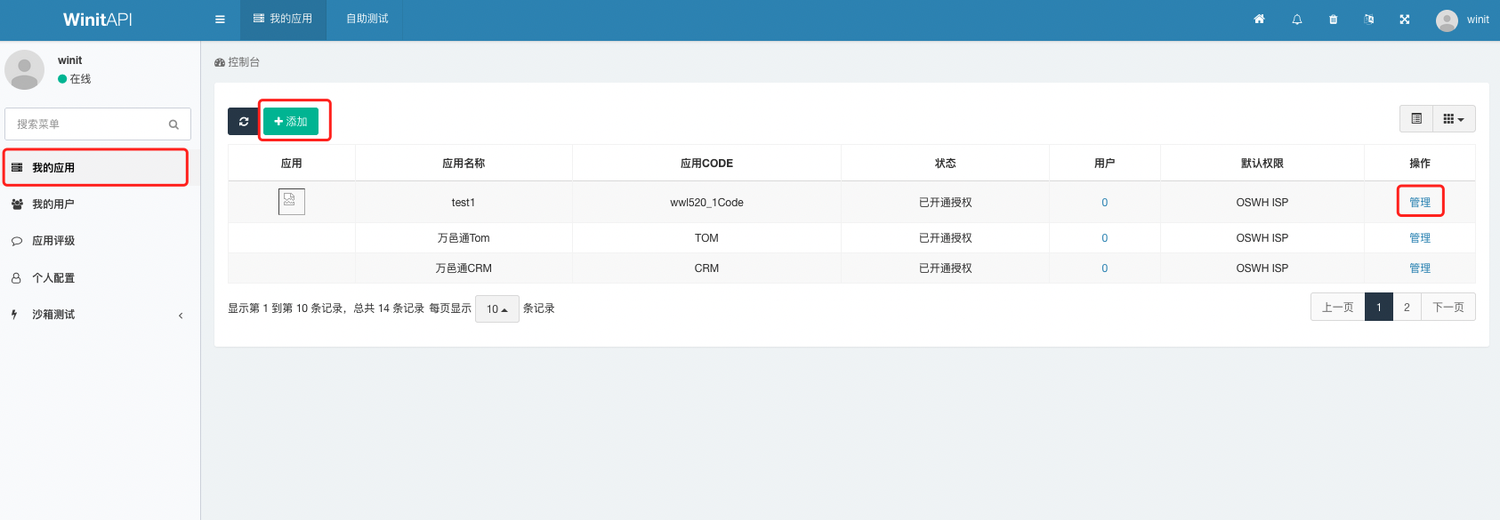The height and width of the screenshot is (520, 1500).
Task: Go to page 2 in pagination
Action: pyautogui.click(x=1406, y=308)
